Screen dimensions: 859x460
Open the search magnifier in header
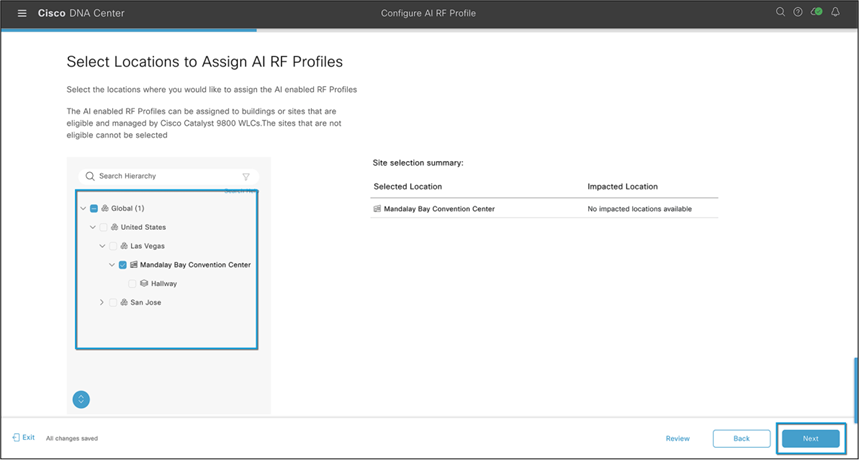pyautogui.click(x=780, y=12)
